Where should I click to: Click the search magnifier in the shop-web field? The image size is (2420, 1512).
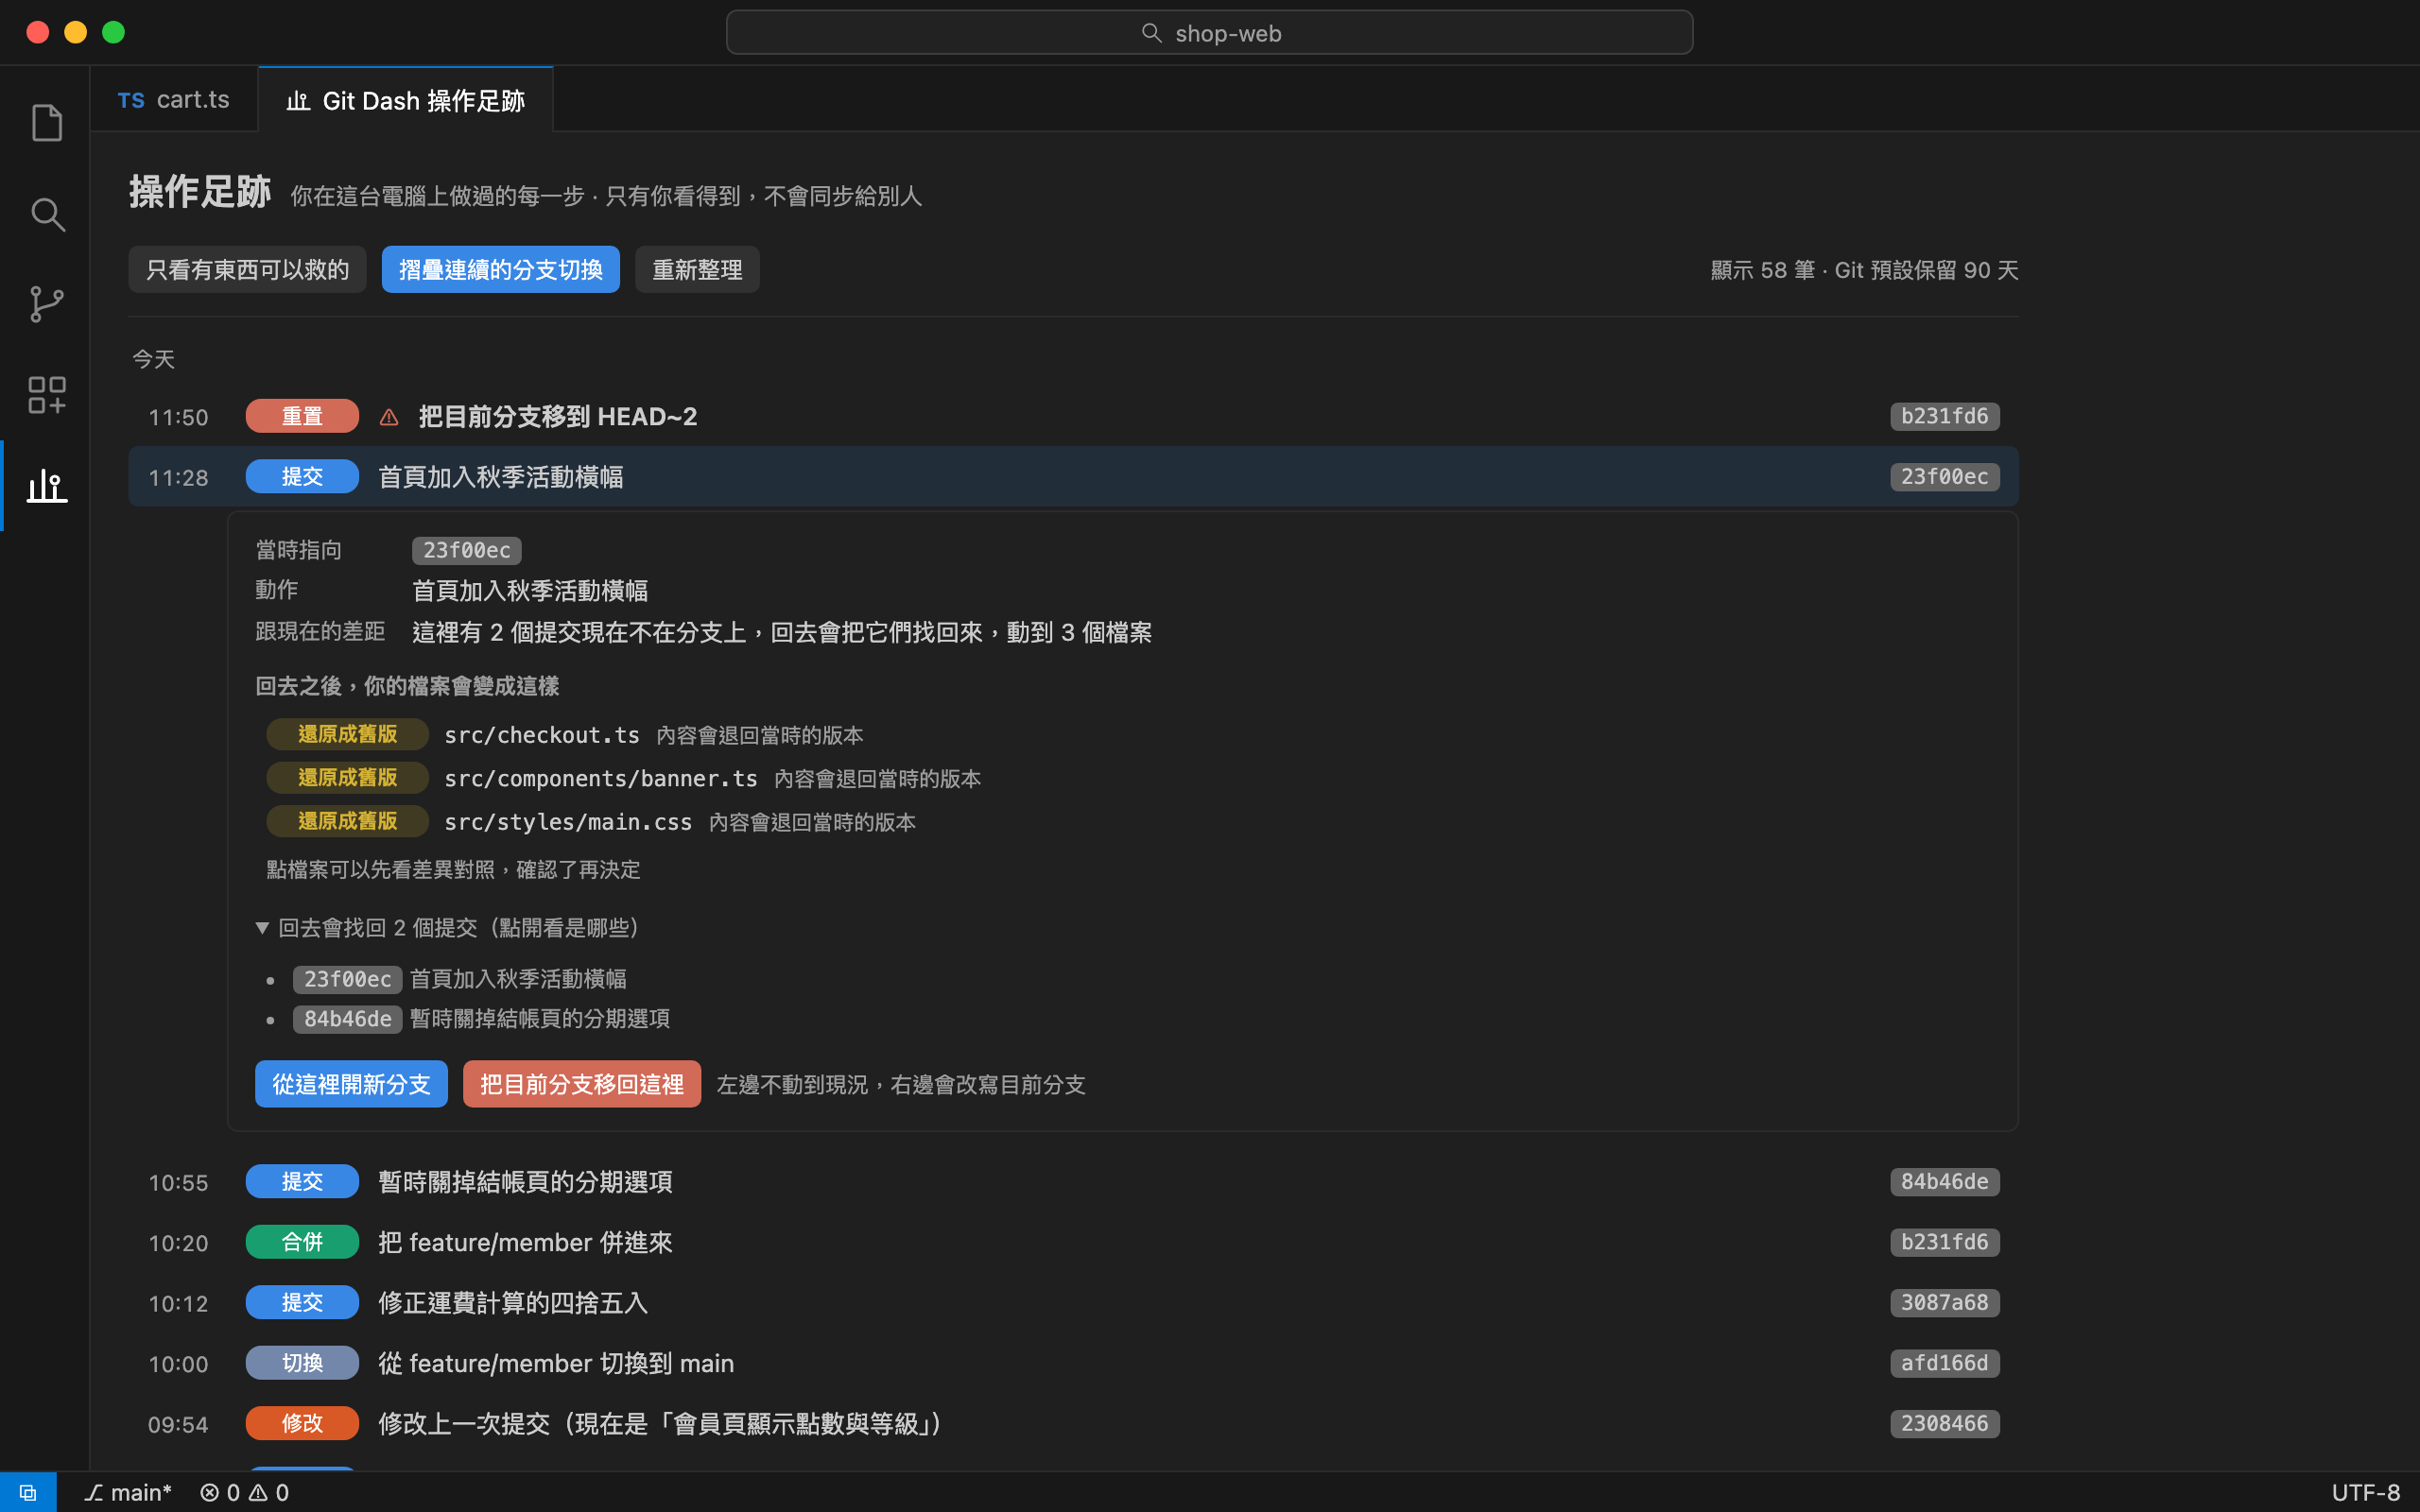[1151, 33]
